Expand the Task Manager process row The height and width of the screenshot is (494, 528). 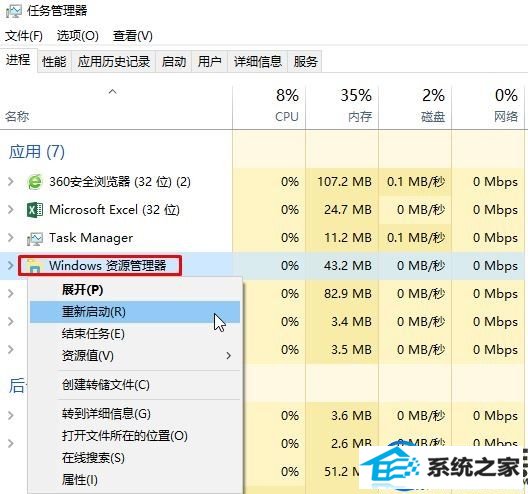click(x=11, y=238)
